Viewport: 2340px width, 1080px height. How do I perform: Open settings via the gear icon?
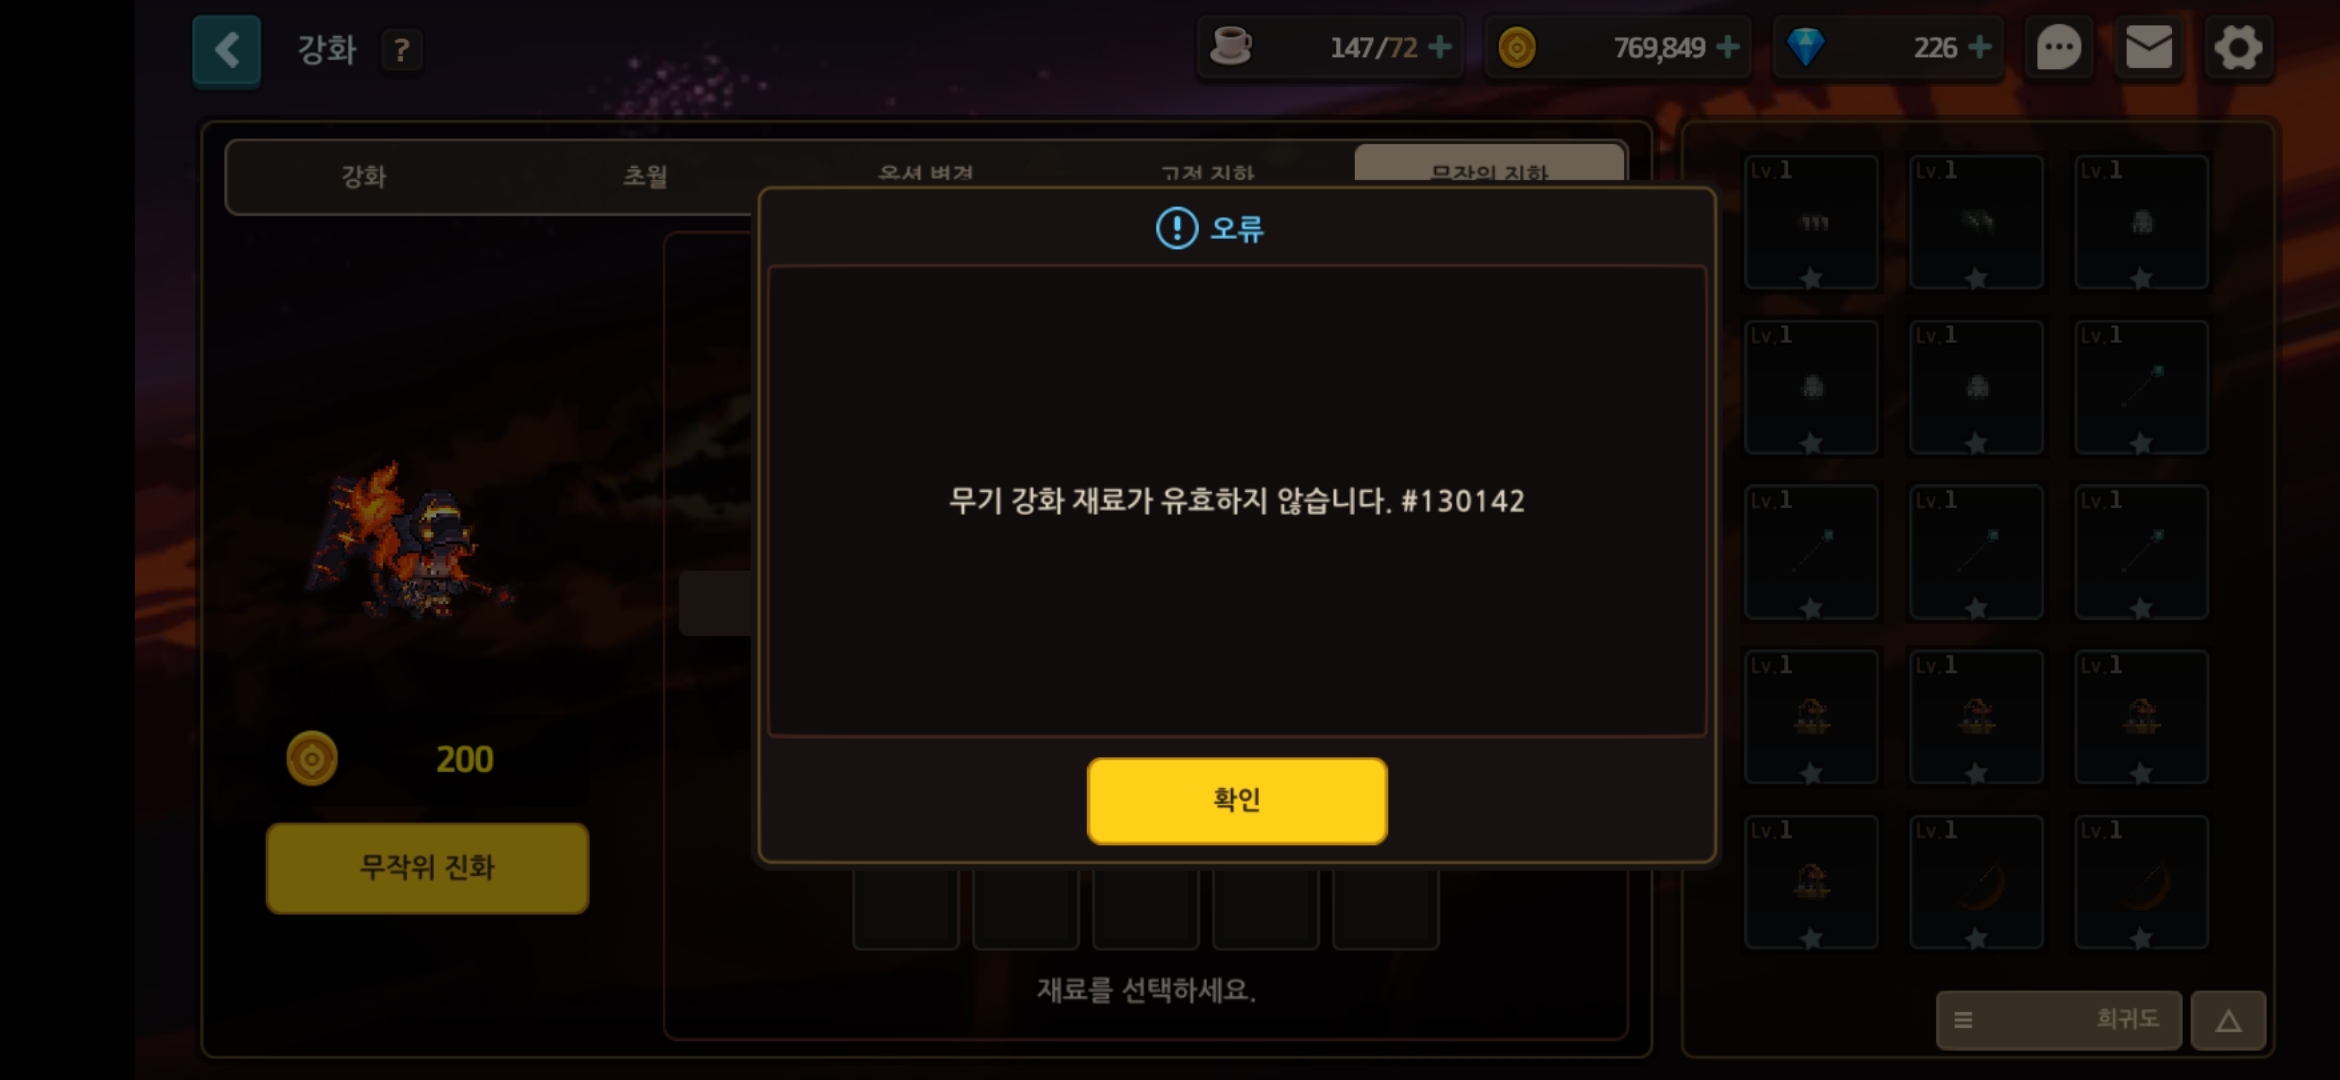pyautogui.click(x=2238, y=47)
